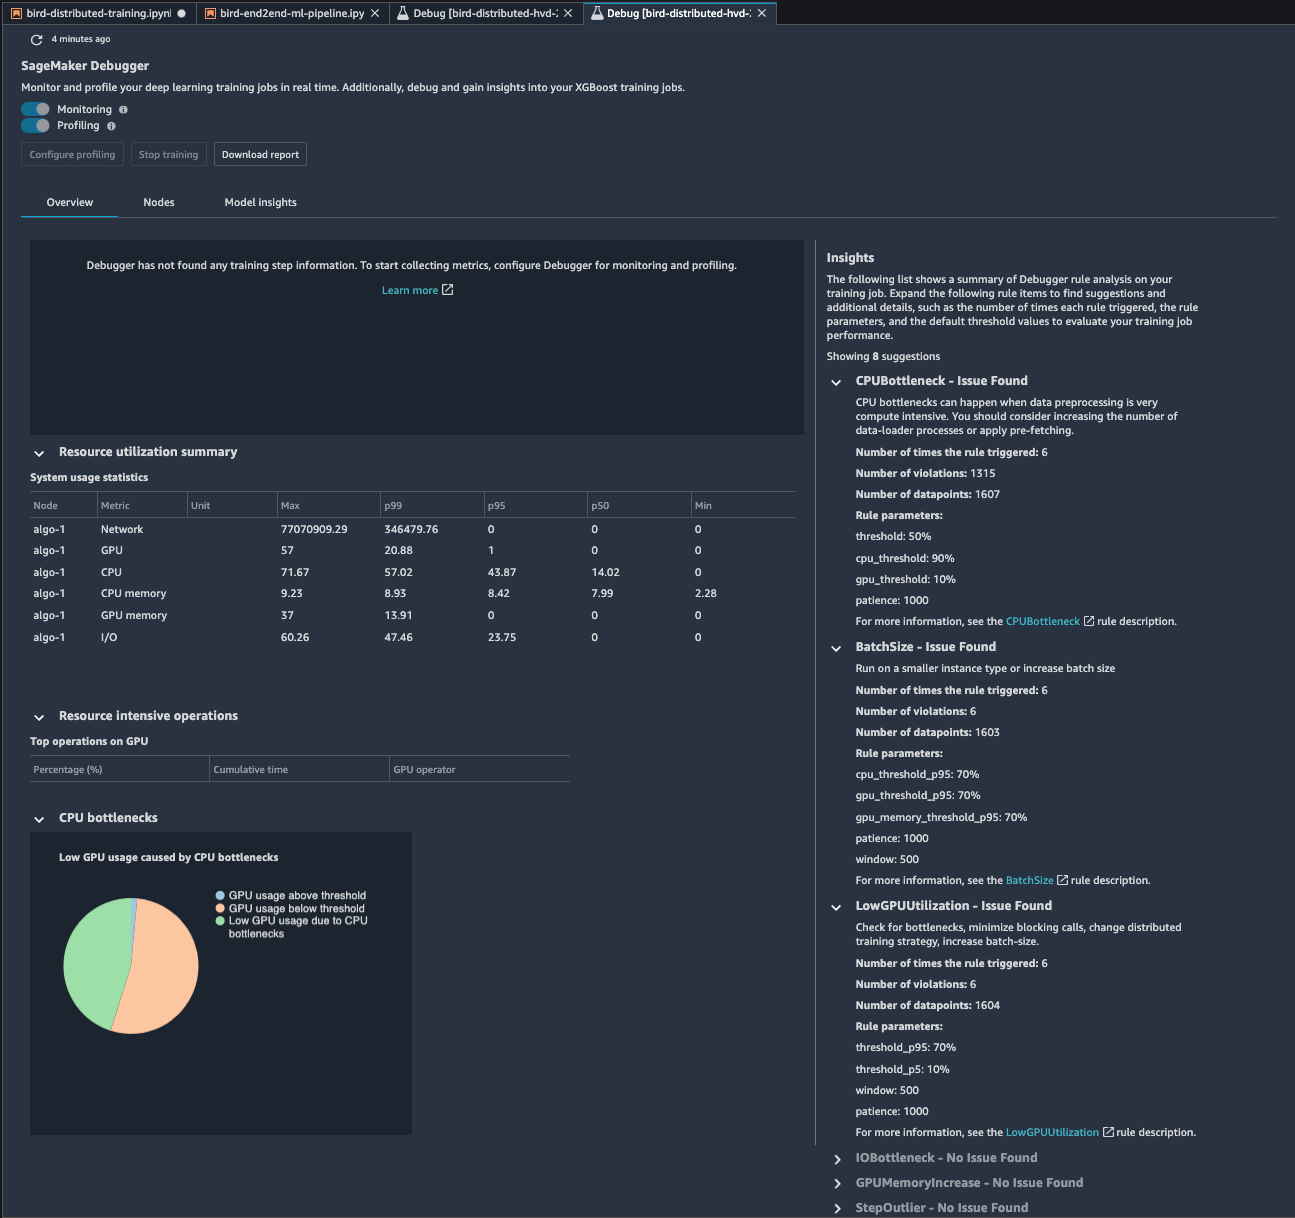Screen dimensions: 1295x1218
Task: Click the external link icon after CPUBottleneck link
Action: [x=1089, y=621]
